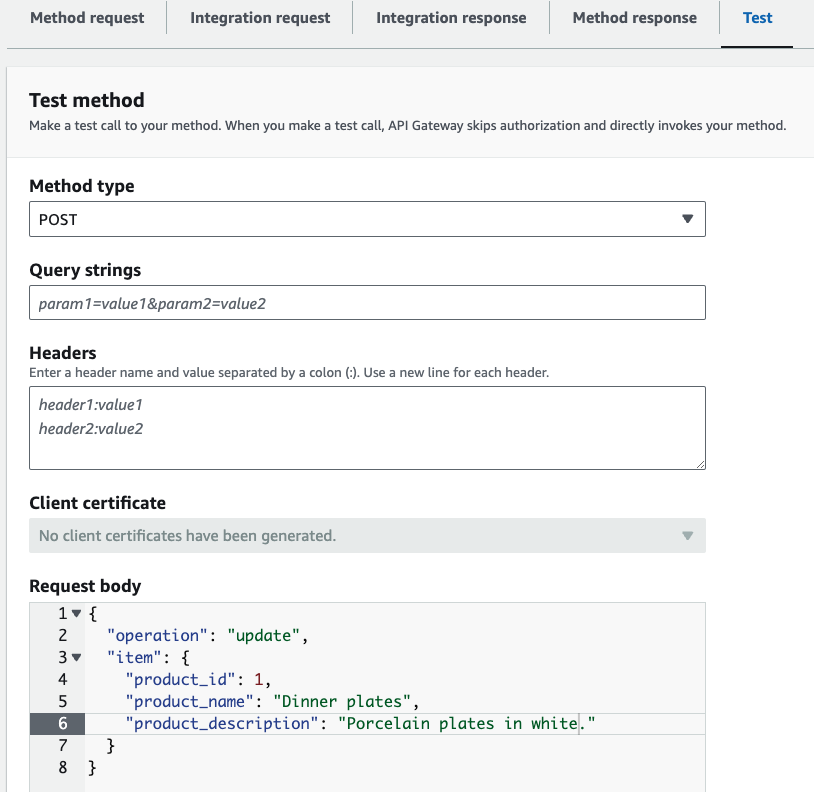The height and width of the screenshot is (792, 814).
Task: Click line number 6 in the gutter
Action: (62, 724)
